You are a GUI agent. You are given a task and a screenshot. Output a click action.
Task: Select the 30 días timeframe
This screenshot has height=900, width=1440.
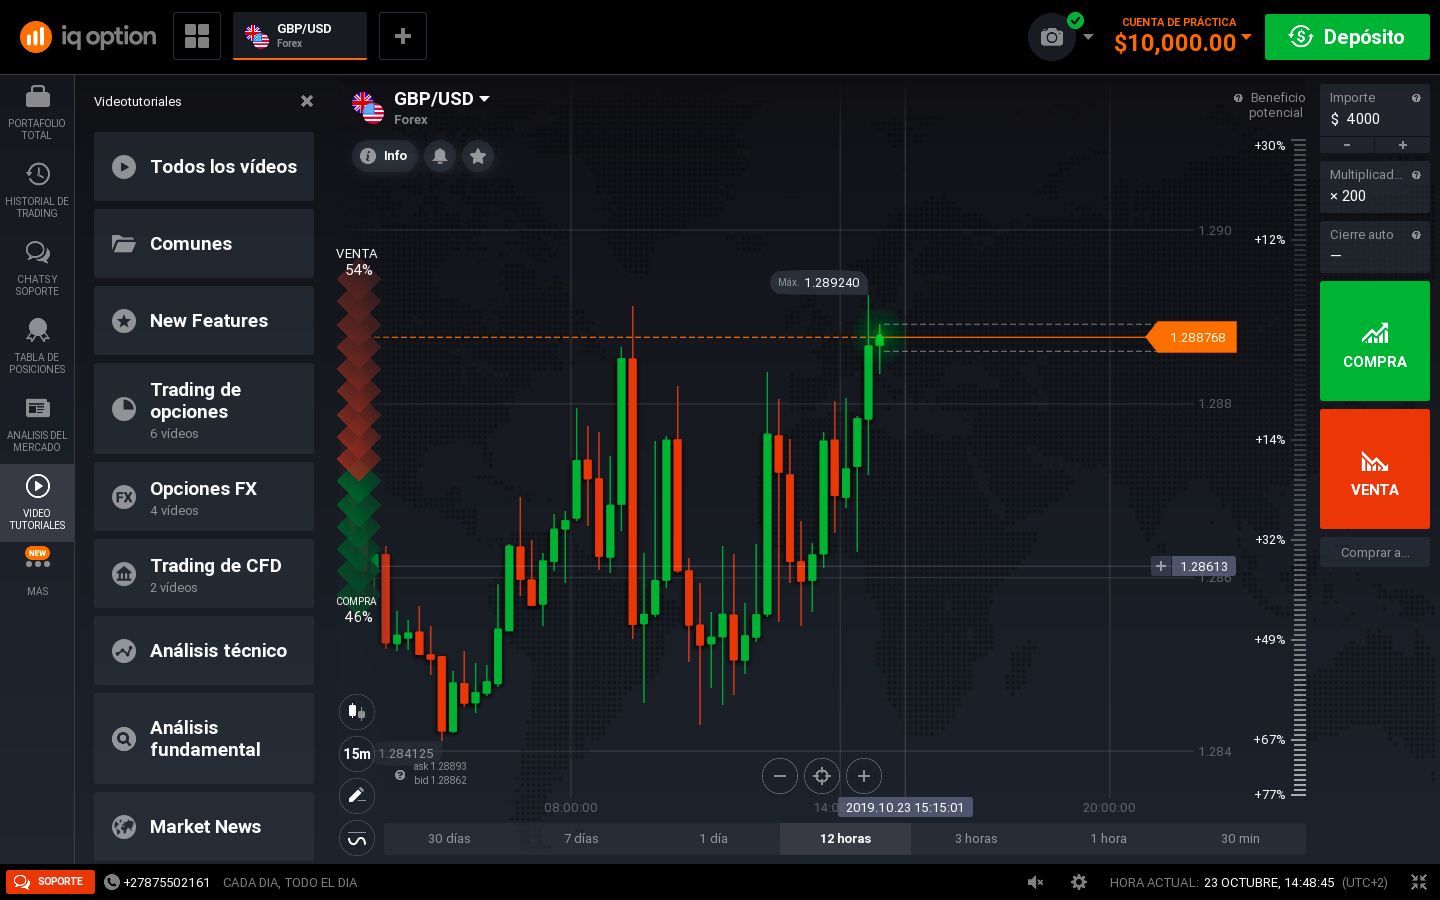click(x=449, y=839)
